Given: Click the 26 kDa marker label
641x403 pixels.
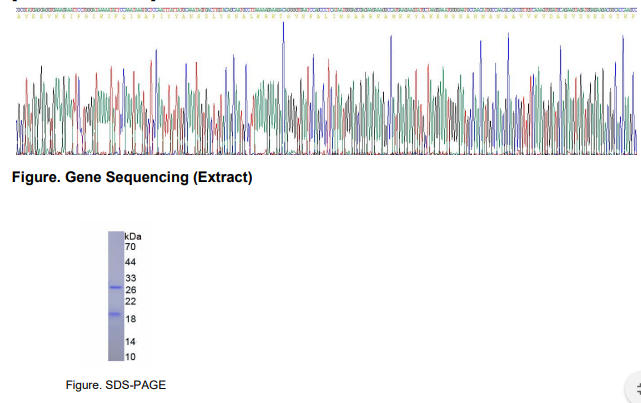Looking at the screenshot, I should point(130,290).
